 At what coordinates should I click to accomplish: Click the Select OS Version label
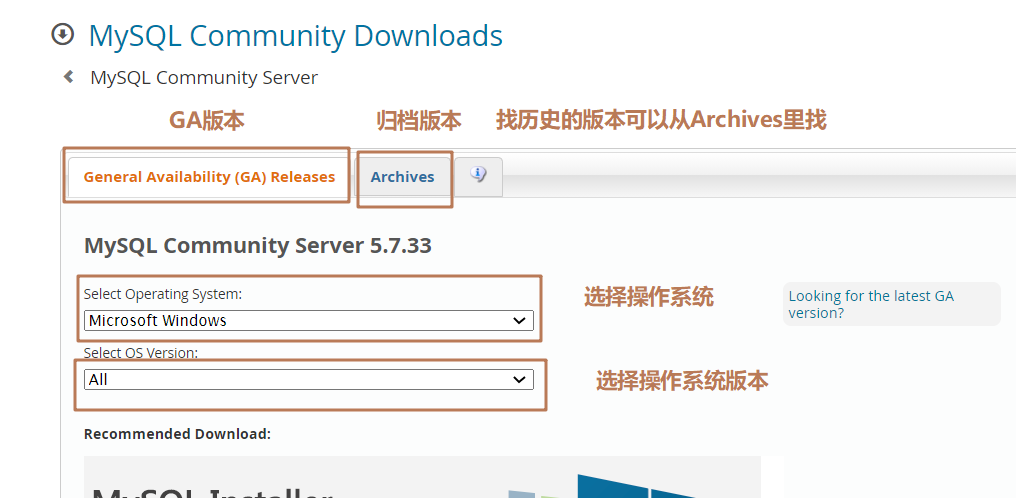(141, 353)
